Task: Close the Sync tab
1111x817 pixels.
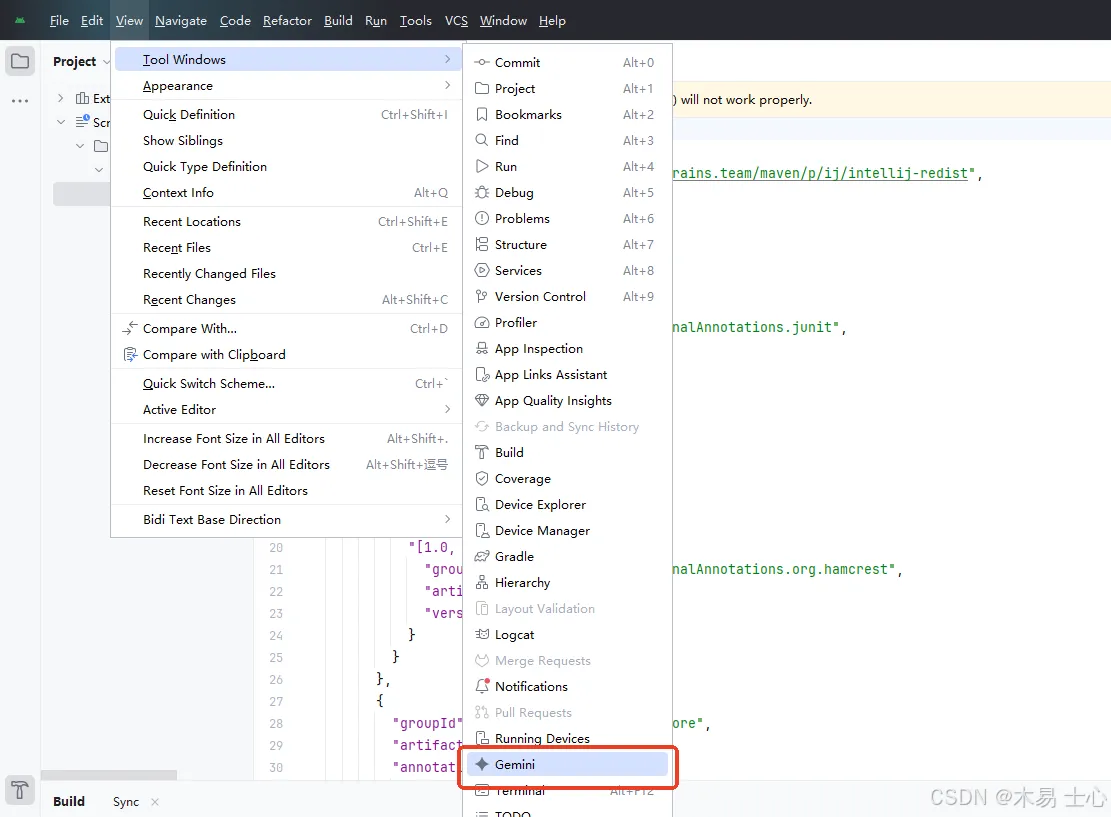Action: (x=155, y=801)
